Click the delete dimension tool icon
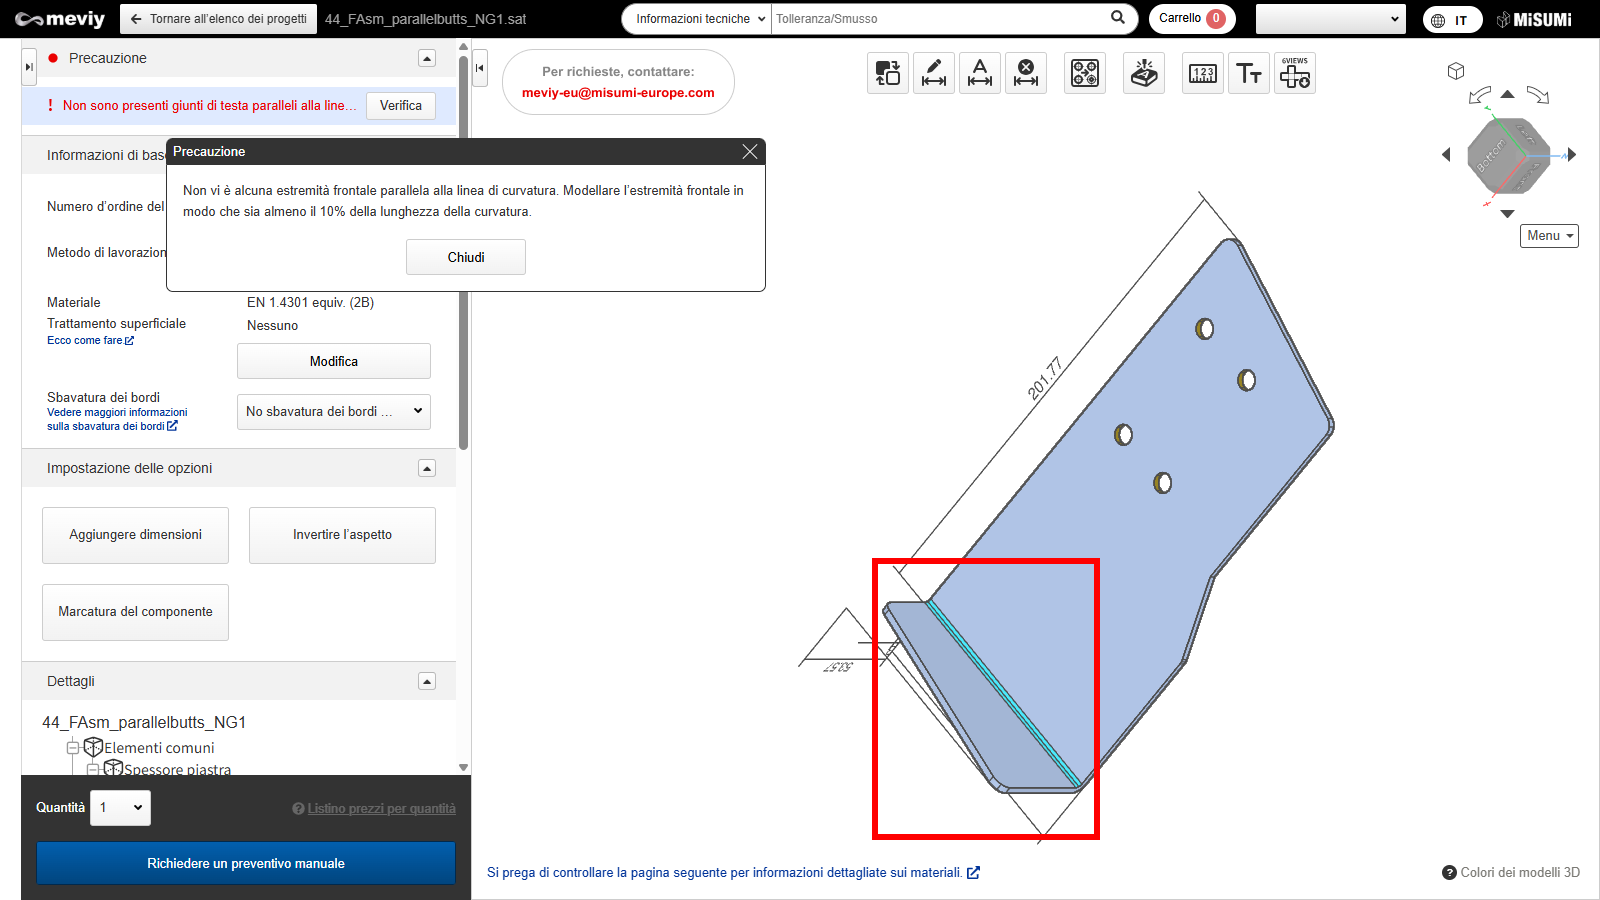 click(1026, 73)
